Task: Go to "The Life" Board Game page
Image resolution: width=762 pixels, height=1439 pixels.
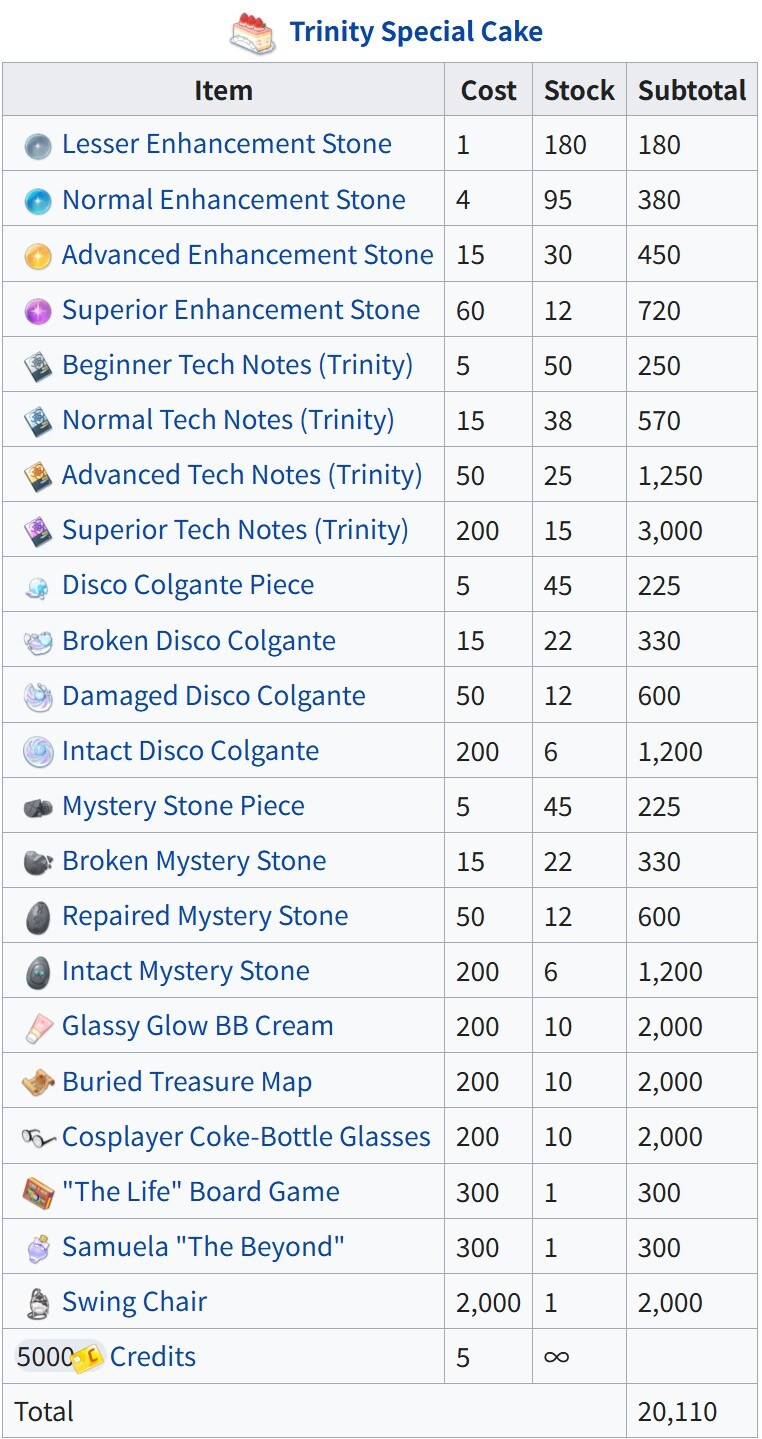Action: coord(200,1192)
